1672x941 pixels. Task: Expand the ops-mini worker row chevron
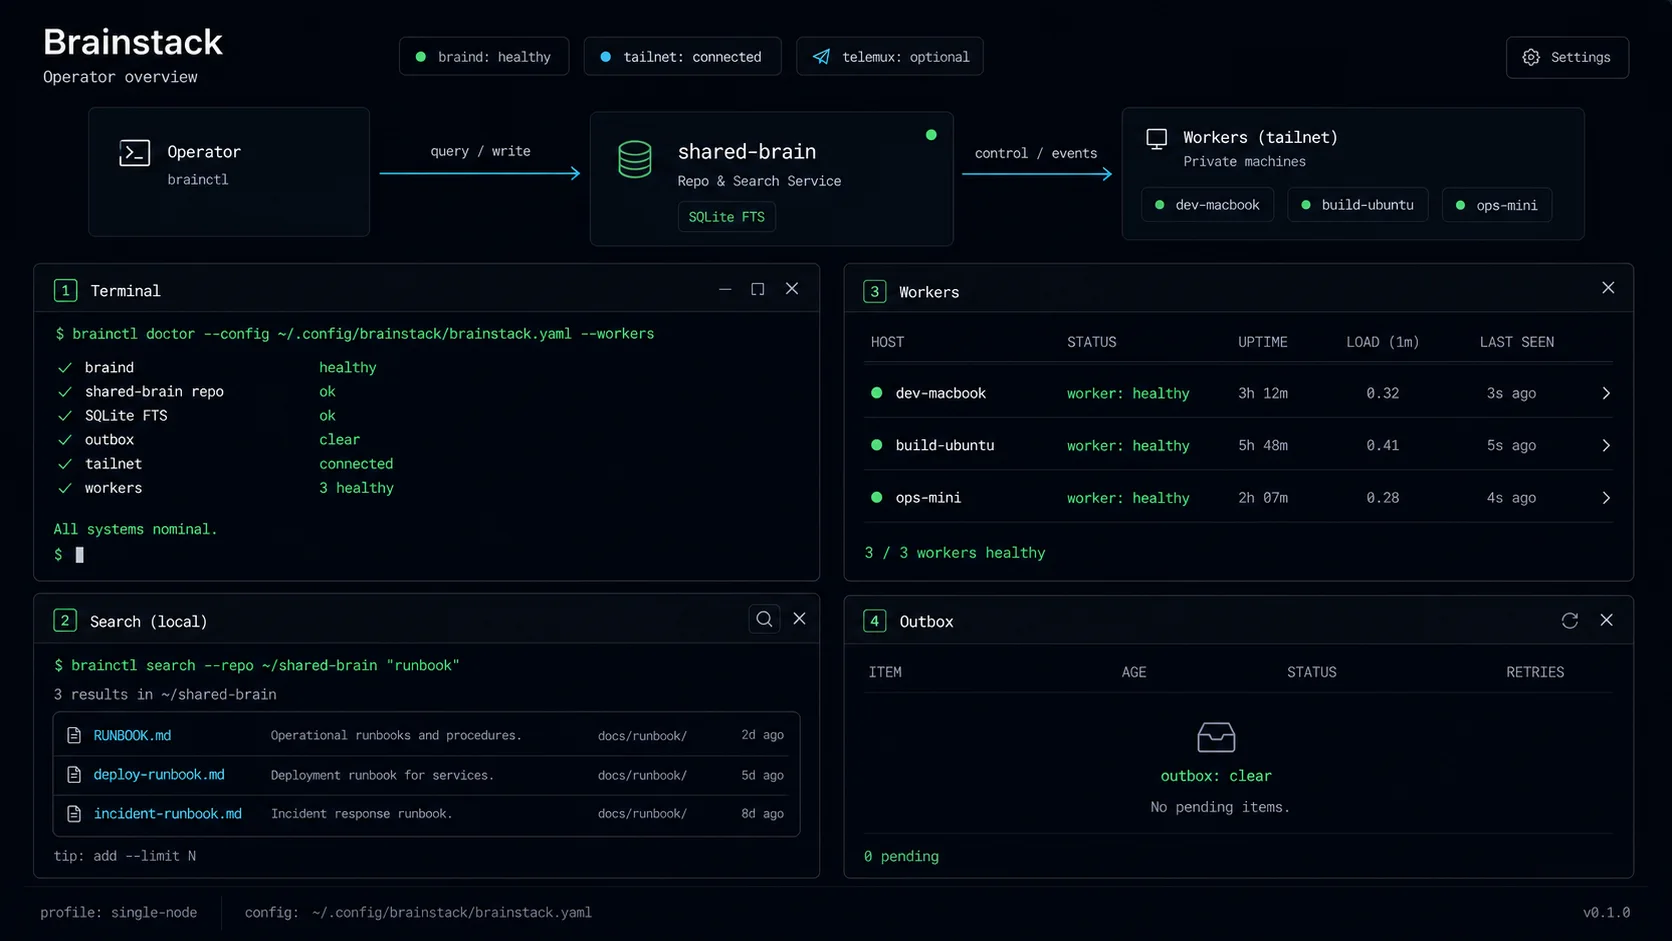1606,498
